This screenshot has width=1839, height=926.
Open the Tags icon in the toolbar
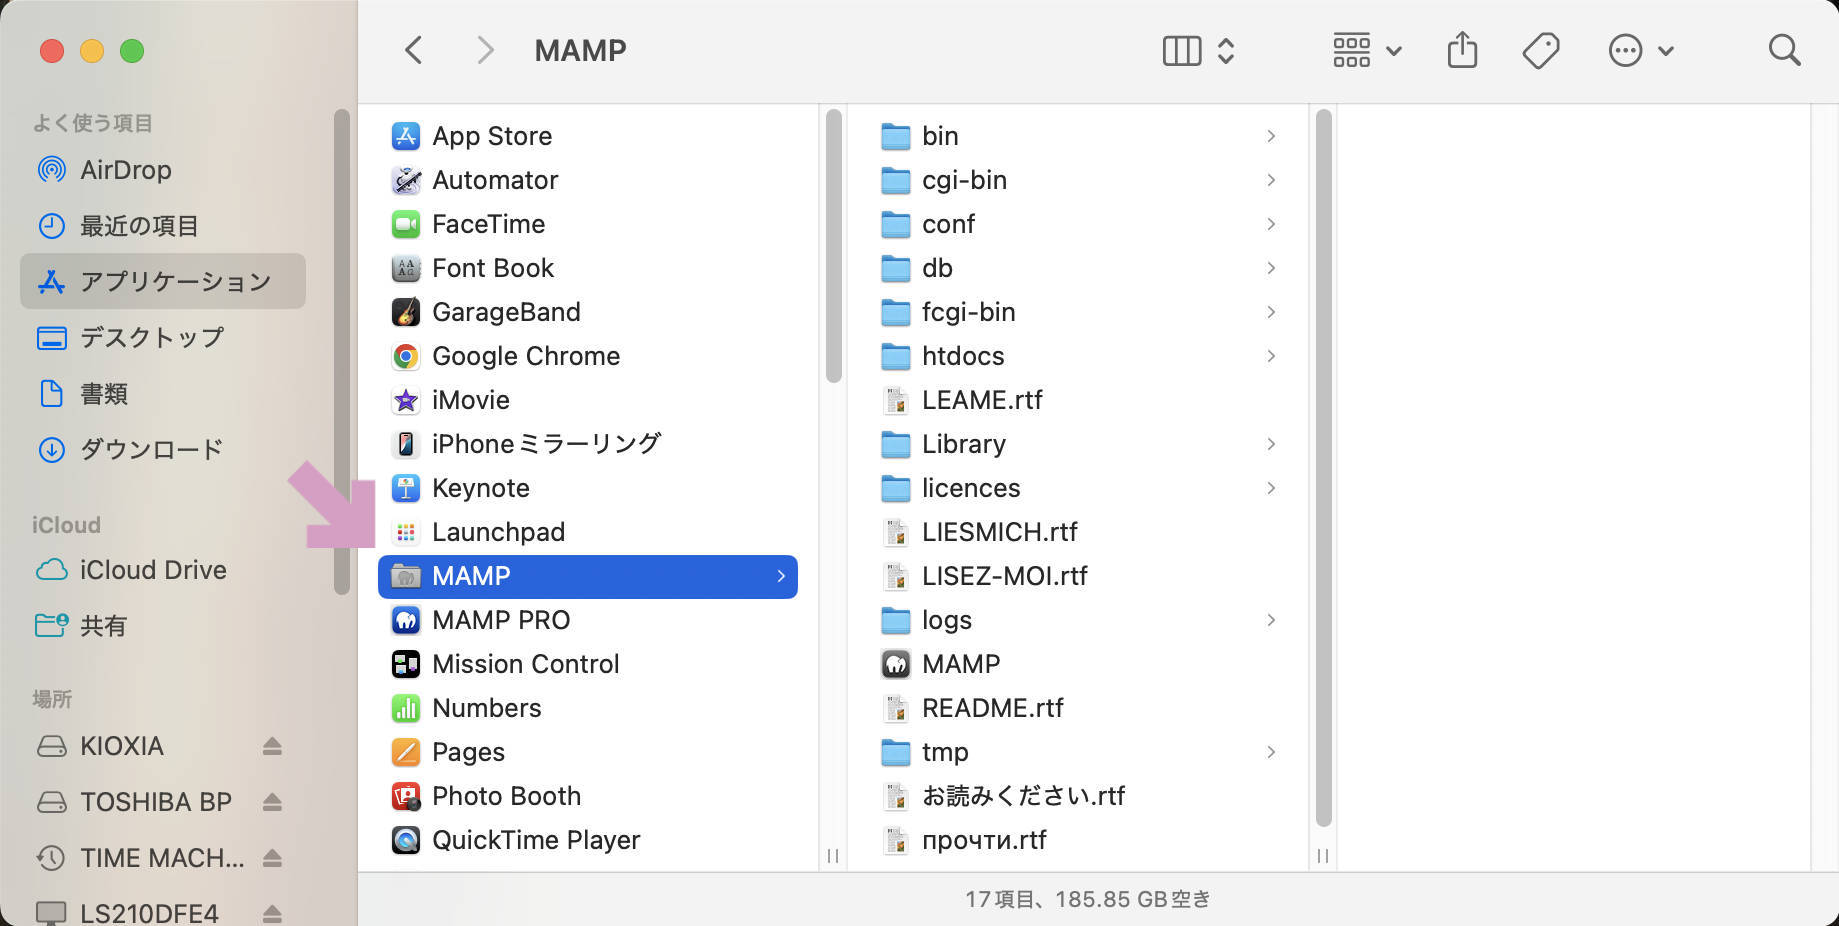click(x=1539, y=49)
